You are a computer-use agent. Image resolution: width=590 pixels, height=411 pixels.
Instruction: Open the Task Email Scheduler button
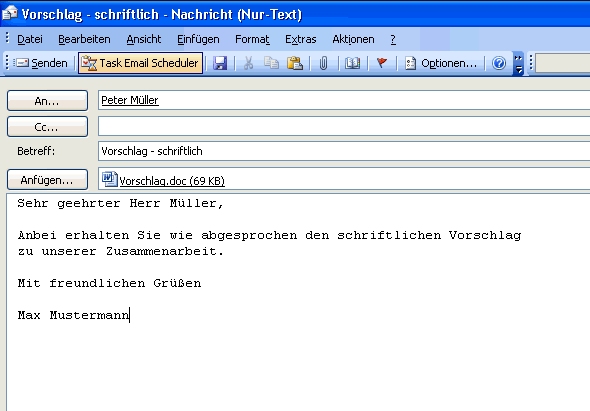point(140,63)
